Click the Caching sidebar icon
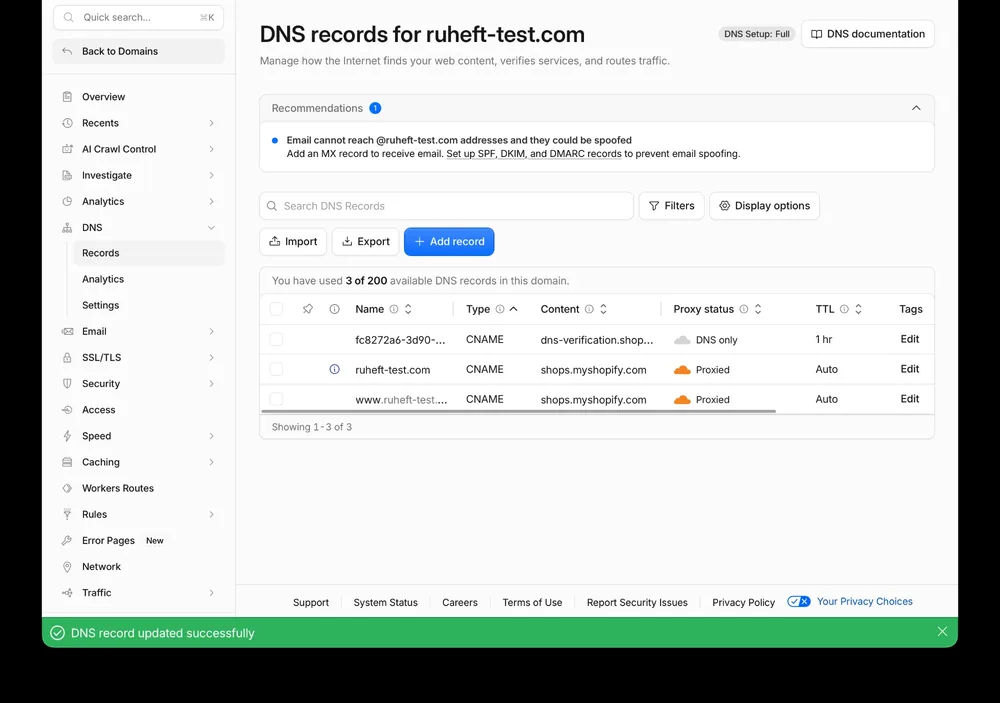 click(67, 462)
